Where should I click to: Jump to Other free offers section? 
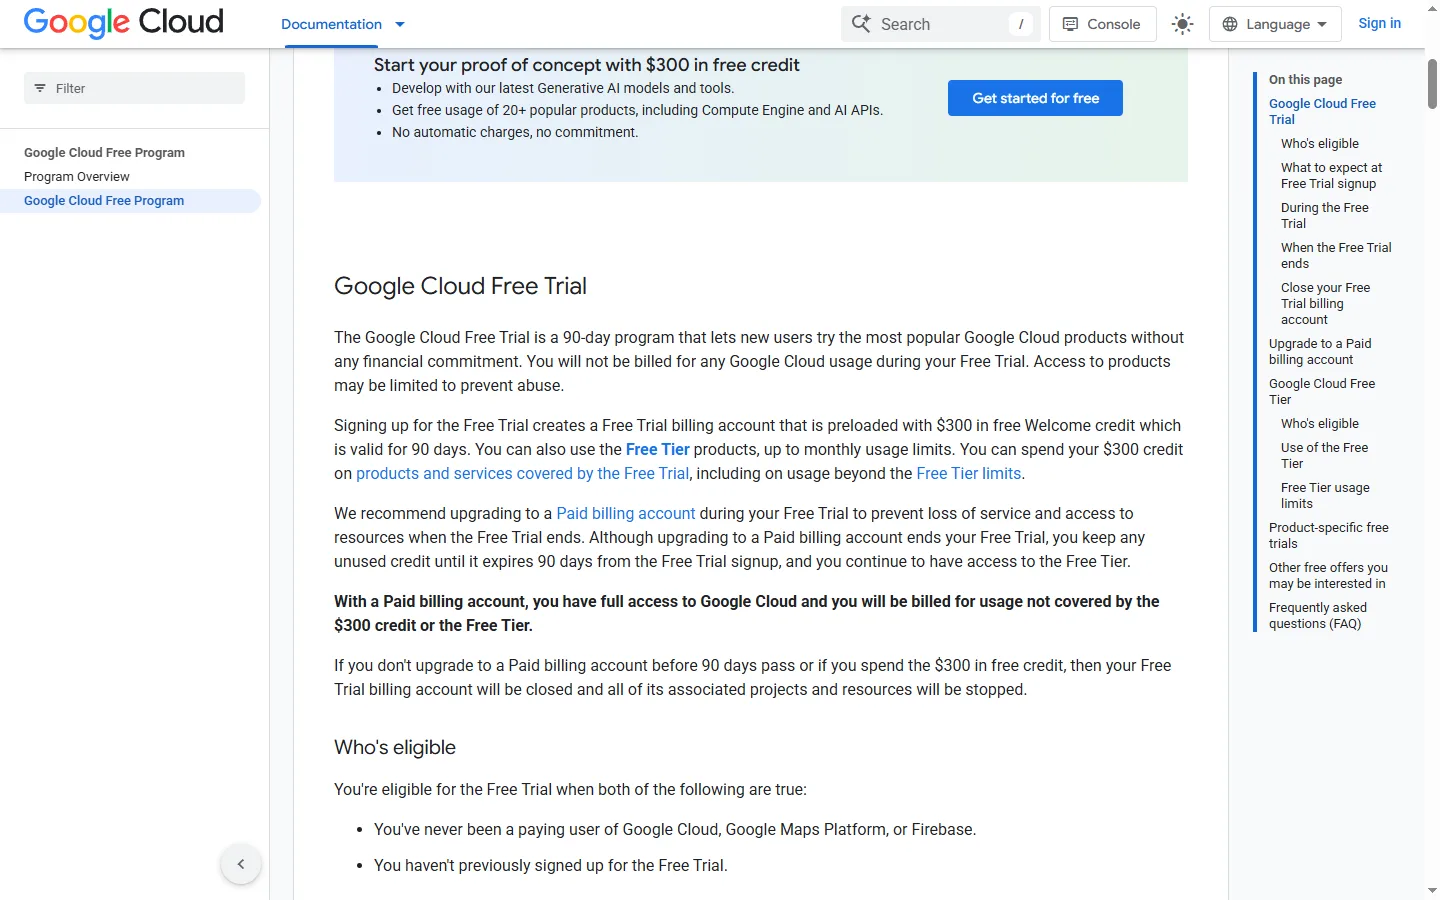coord(1328,576)
